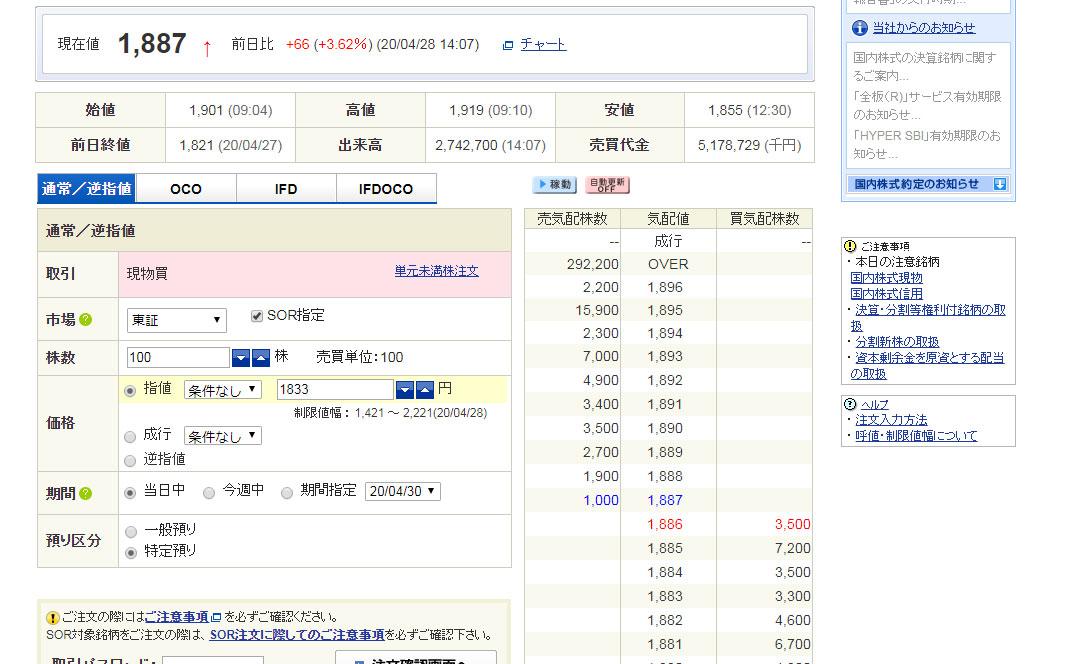Image resolution: width=1085 pixels, height=664 pixels.
Task: Click the 1,893 ask price in the order book
Action: click(x=665, y=356)
